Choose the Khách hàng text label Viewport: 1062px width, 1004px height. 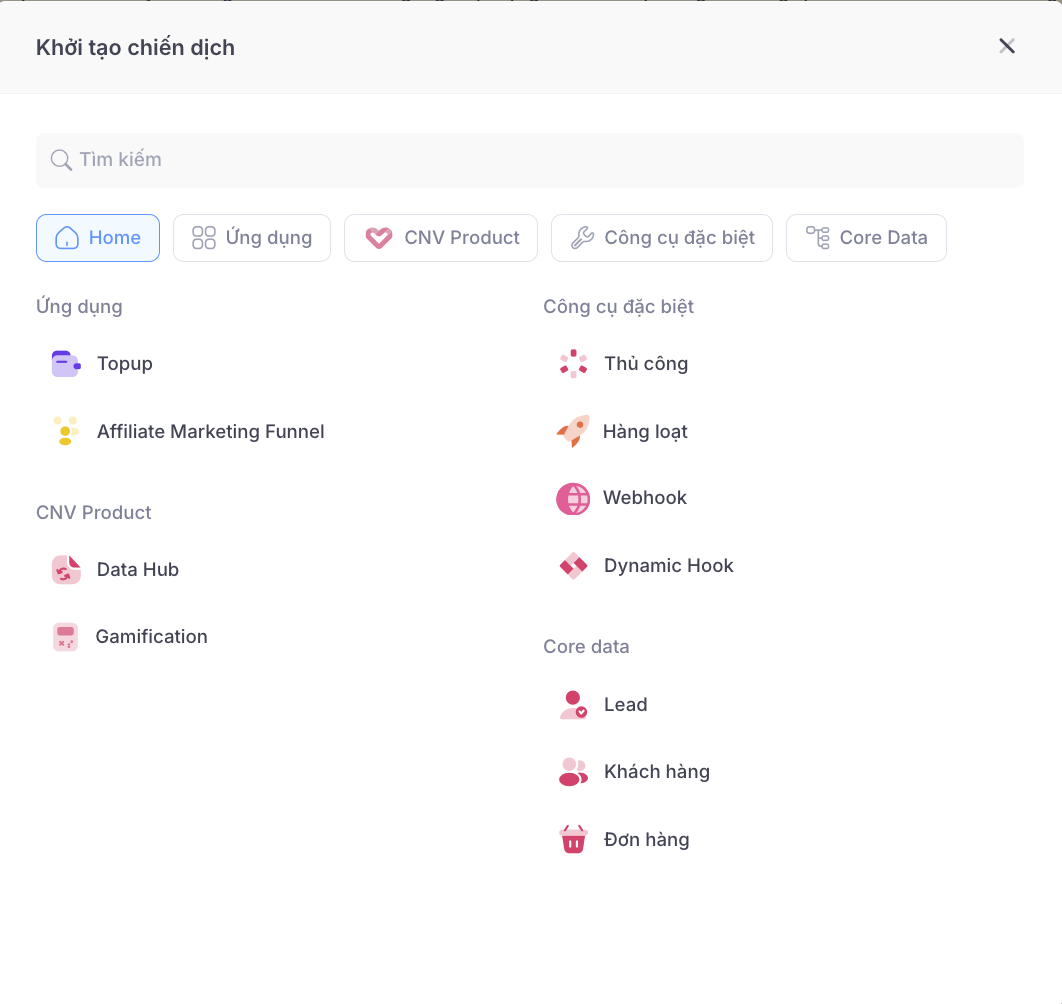coord(657,772)
